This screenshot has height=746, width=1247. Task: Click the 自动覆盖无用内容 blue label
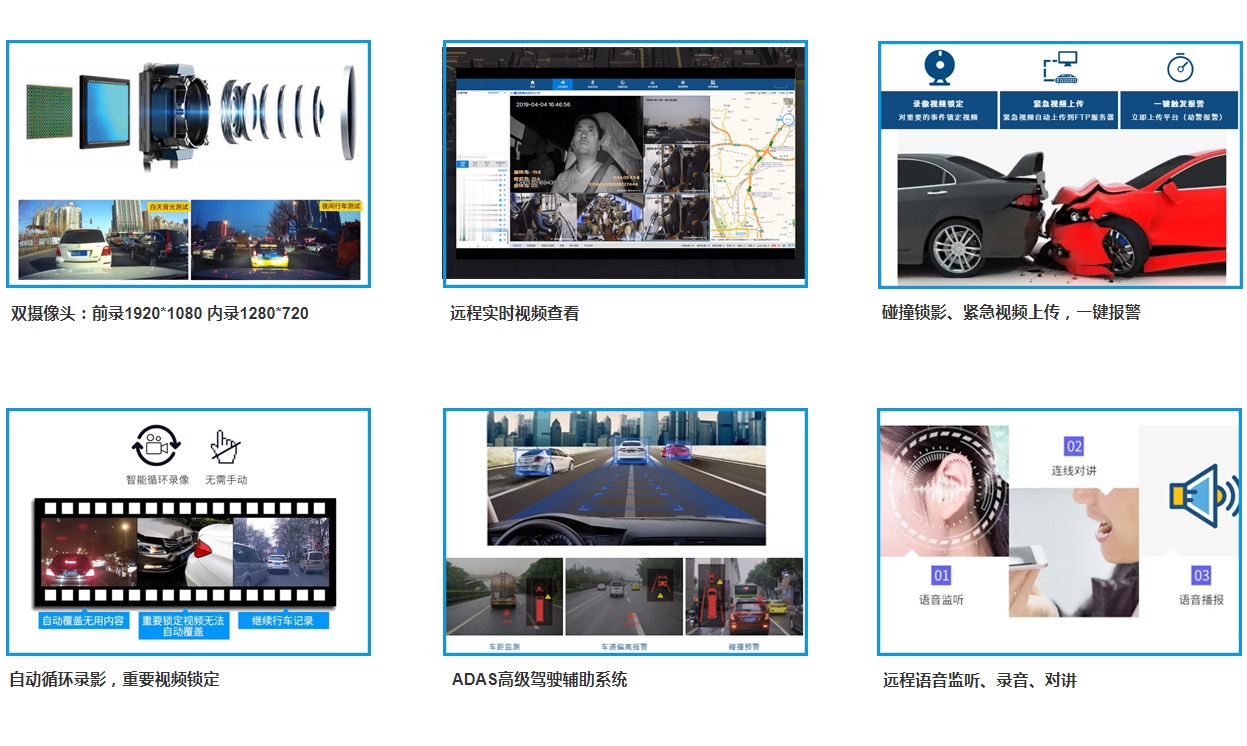[83, 621]
